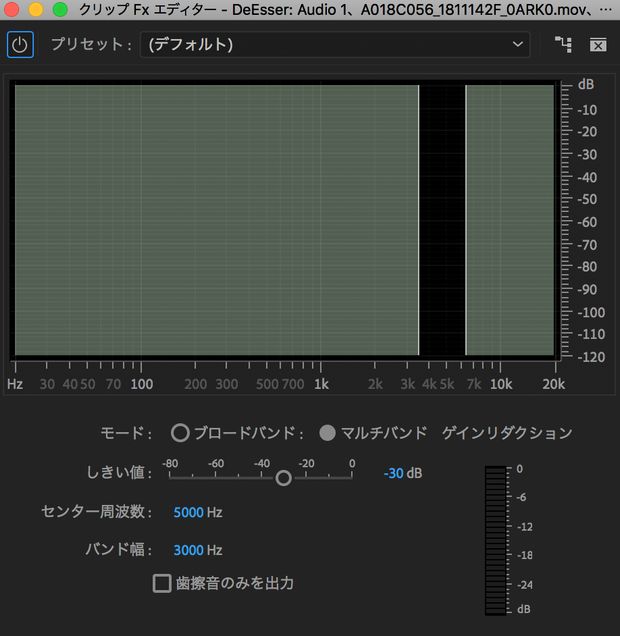The width and height of the screenshot is (620, 636).
Task: Click the -30 dB threshold value
Action: coord(393,473)
